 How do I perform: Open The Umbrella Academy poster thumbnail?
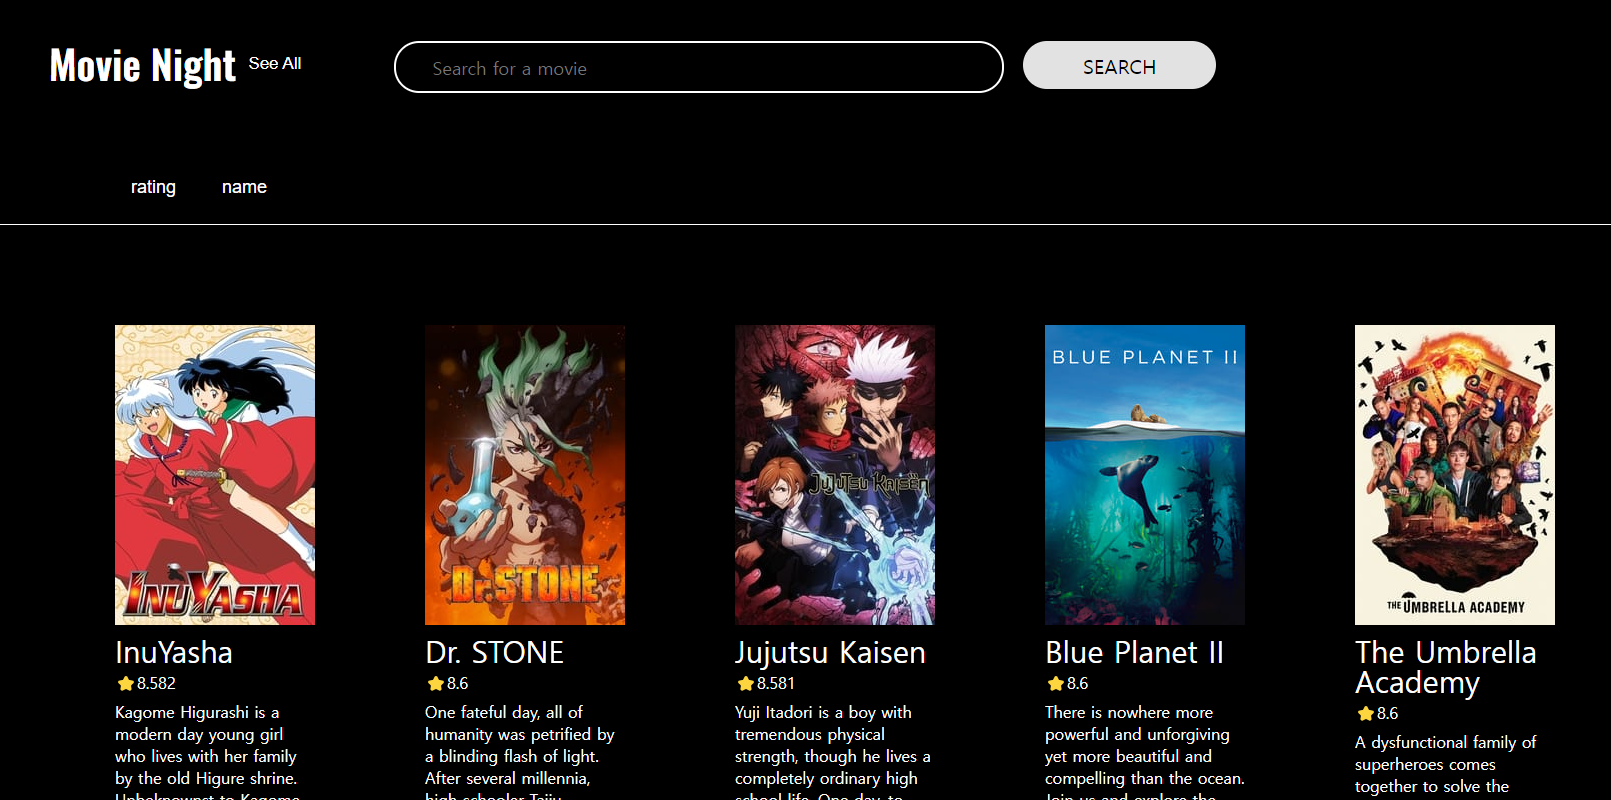tap(1455, 475)
